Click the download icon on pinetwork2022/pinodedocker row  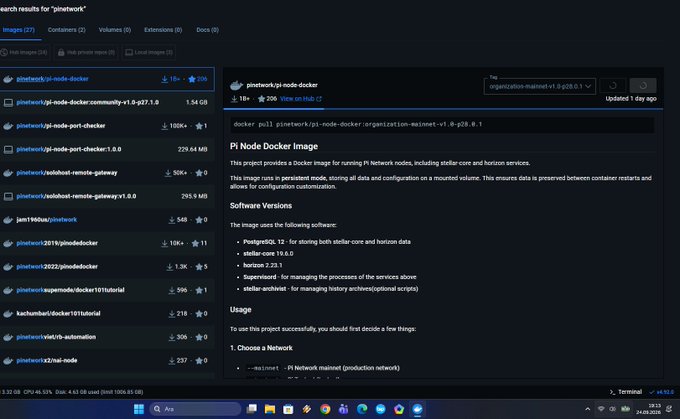coord(170,267)
